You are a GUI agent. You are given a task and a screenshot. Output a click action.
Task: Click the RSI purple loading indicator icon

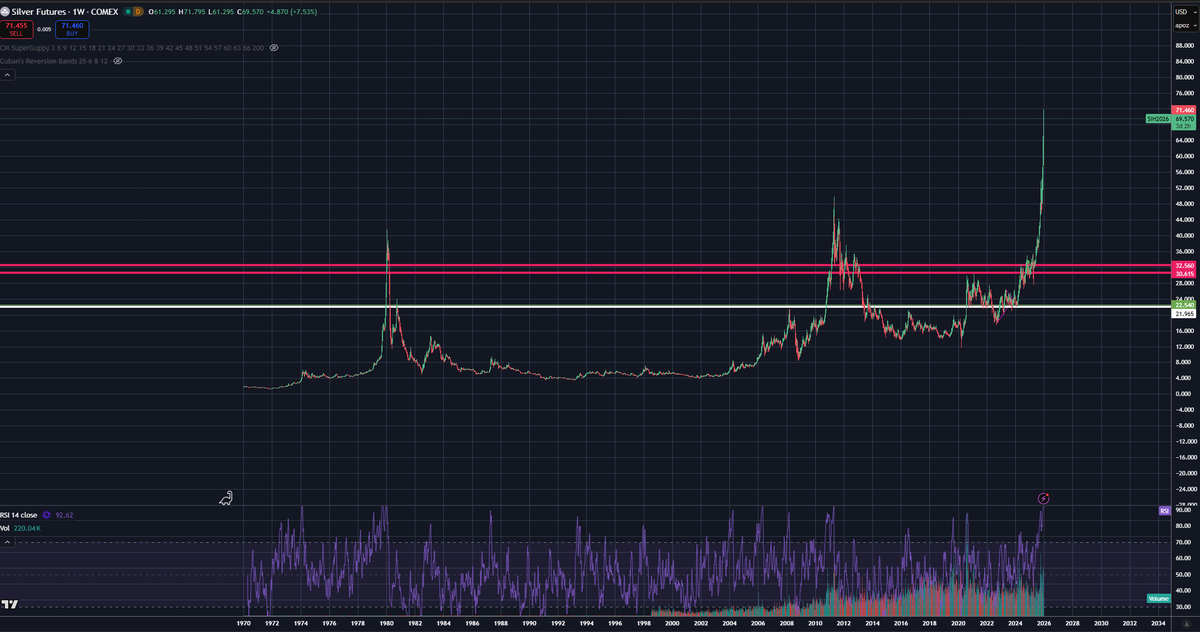46,515
